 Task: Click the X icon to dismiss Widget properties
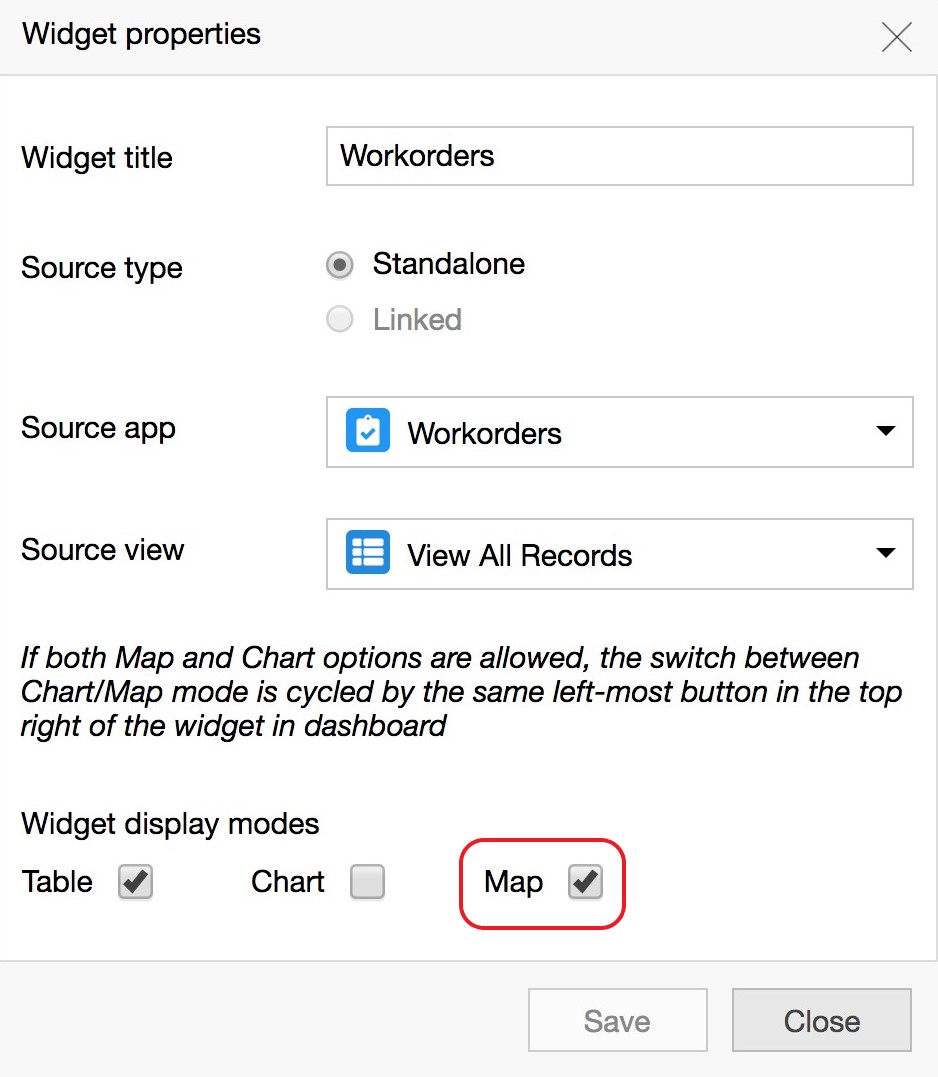[x=896, y=37]
